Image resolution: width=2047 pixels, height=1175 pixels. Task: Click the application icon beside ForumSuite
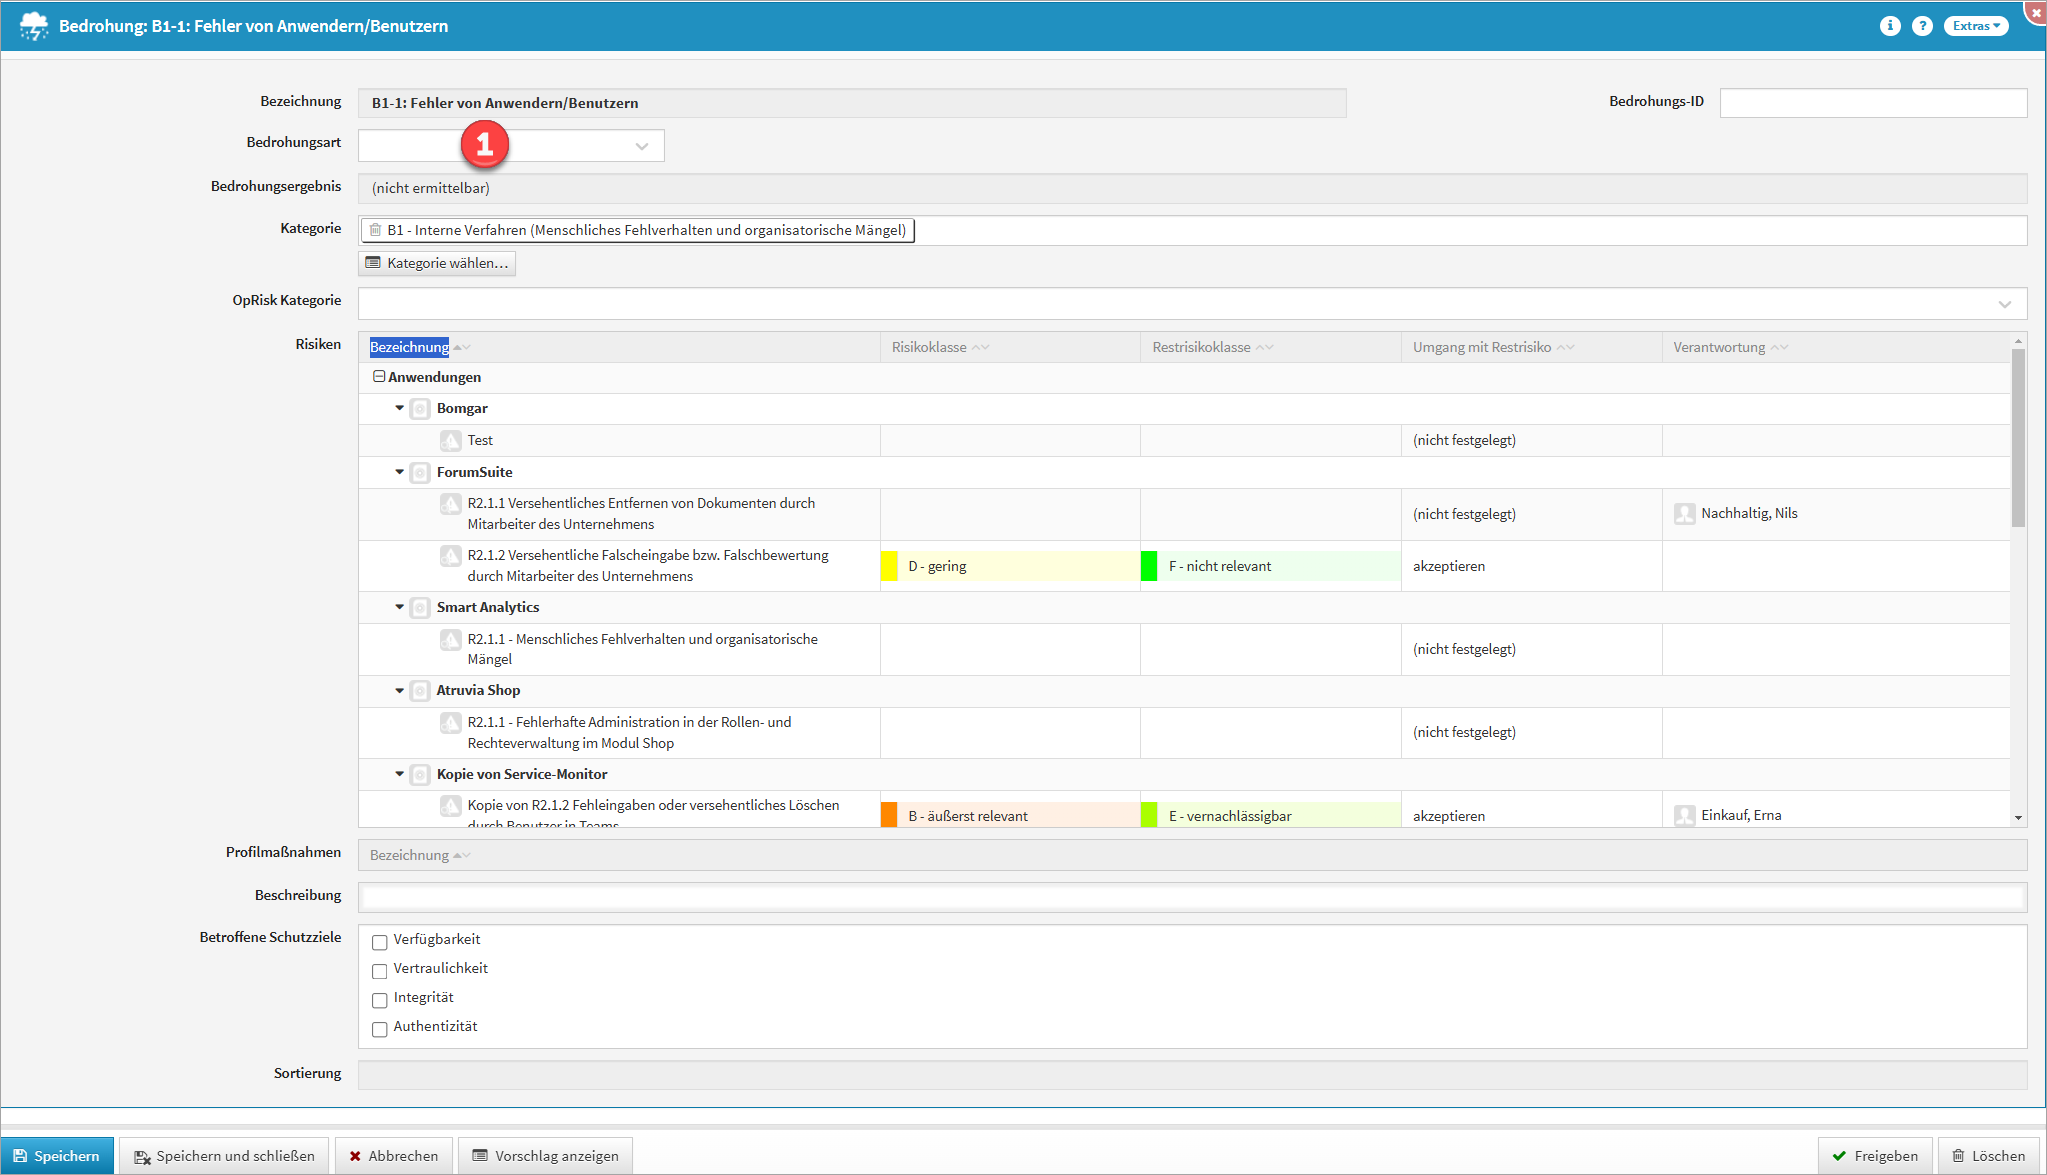420,472
